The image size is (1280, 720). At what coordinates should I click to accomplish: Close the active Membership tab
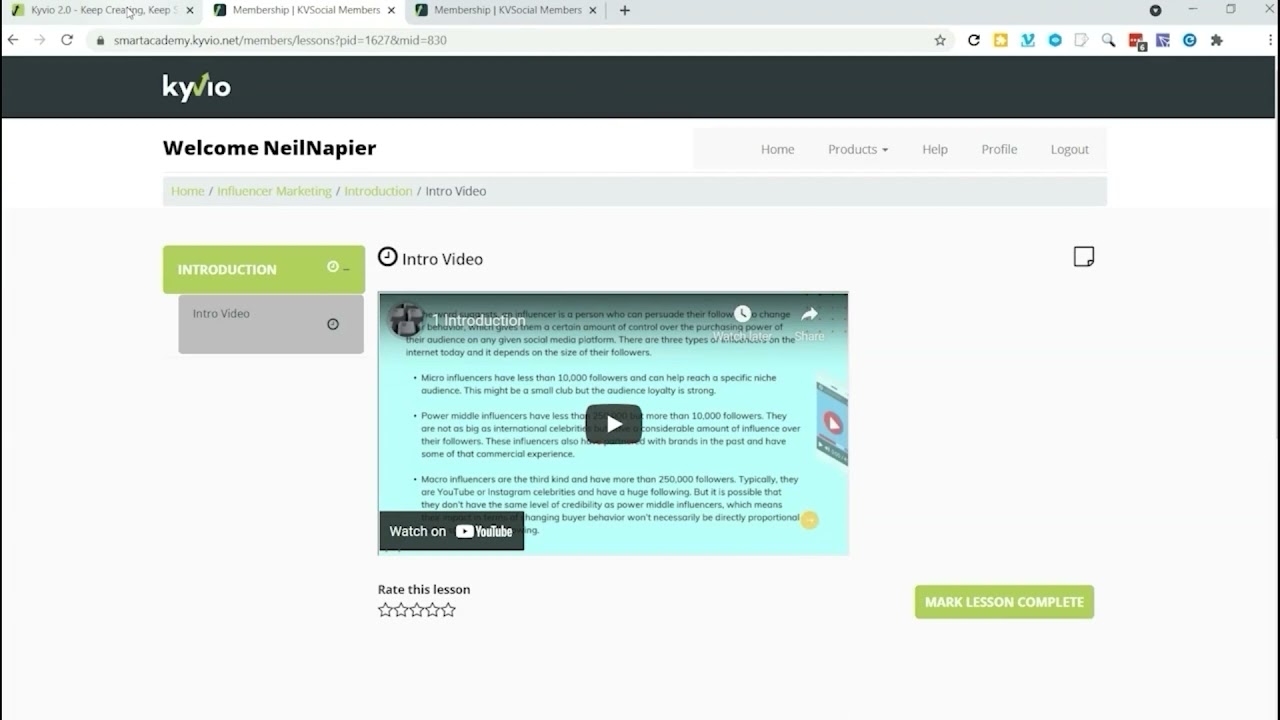(391, 11)
